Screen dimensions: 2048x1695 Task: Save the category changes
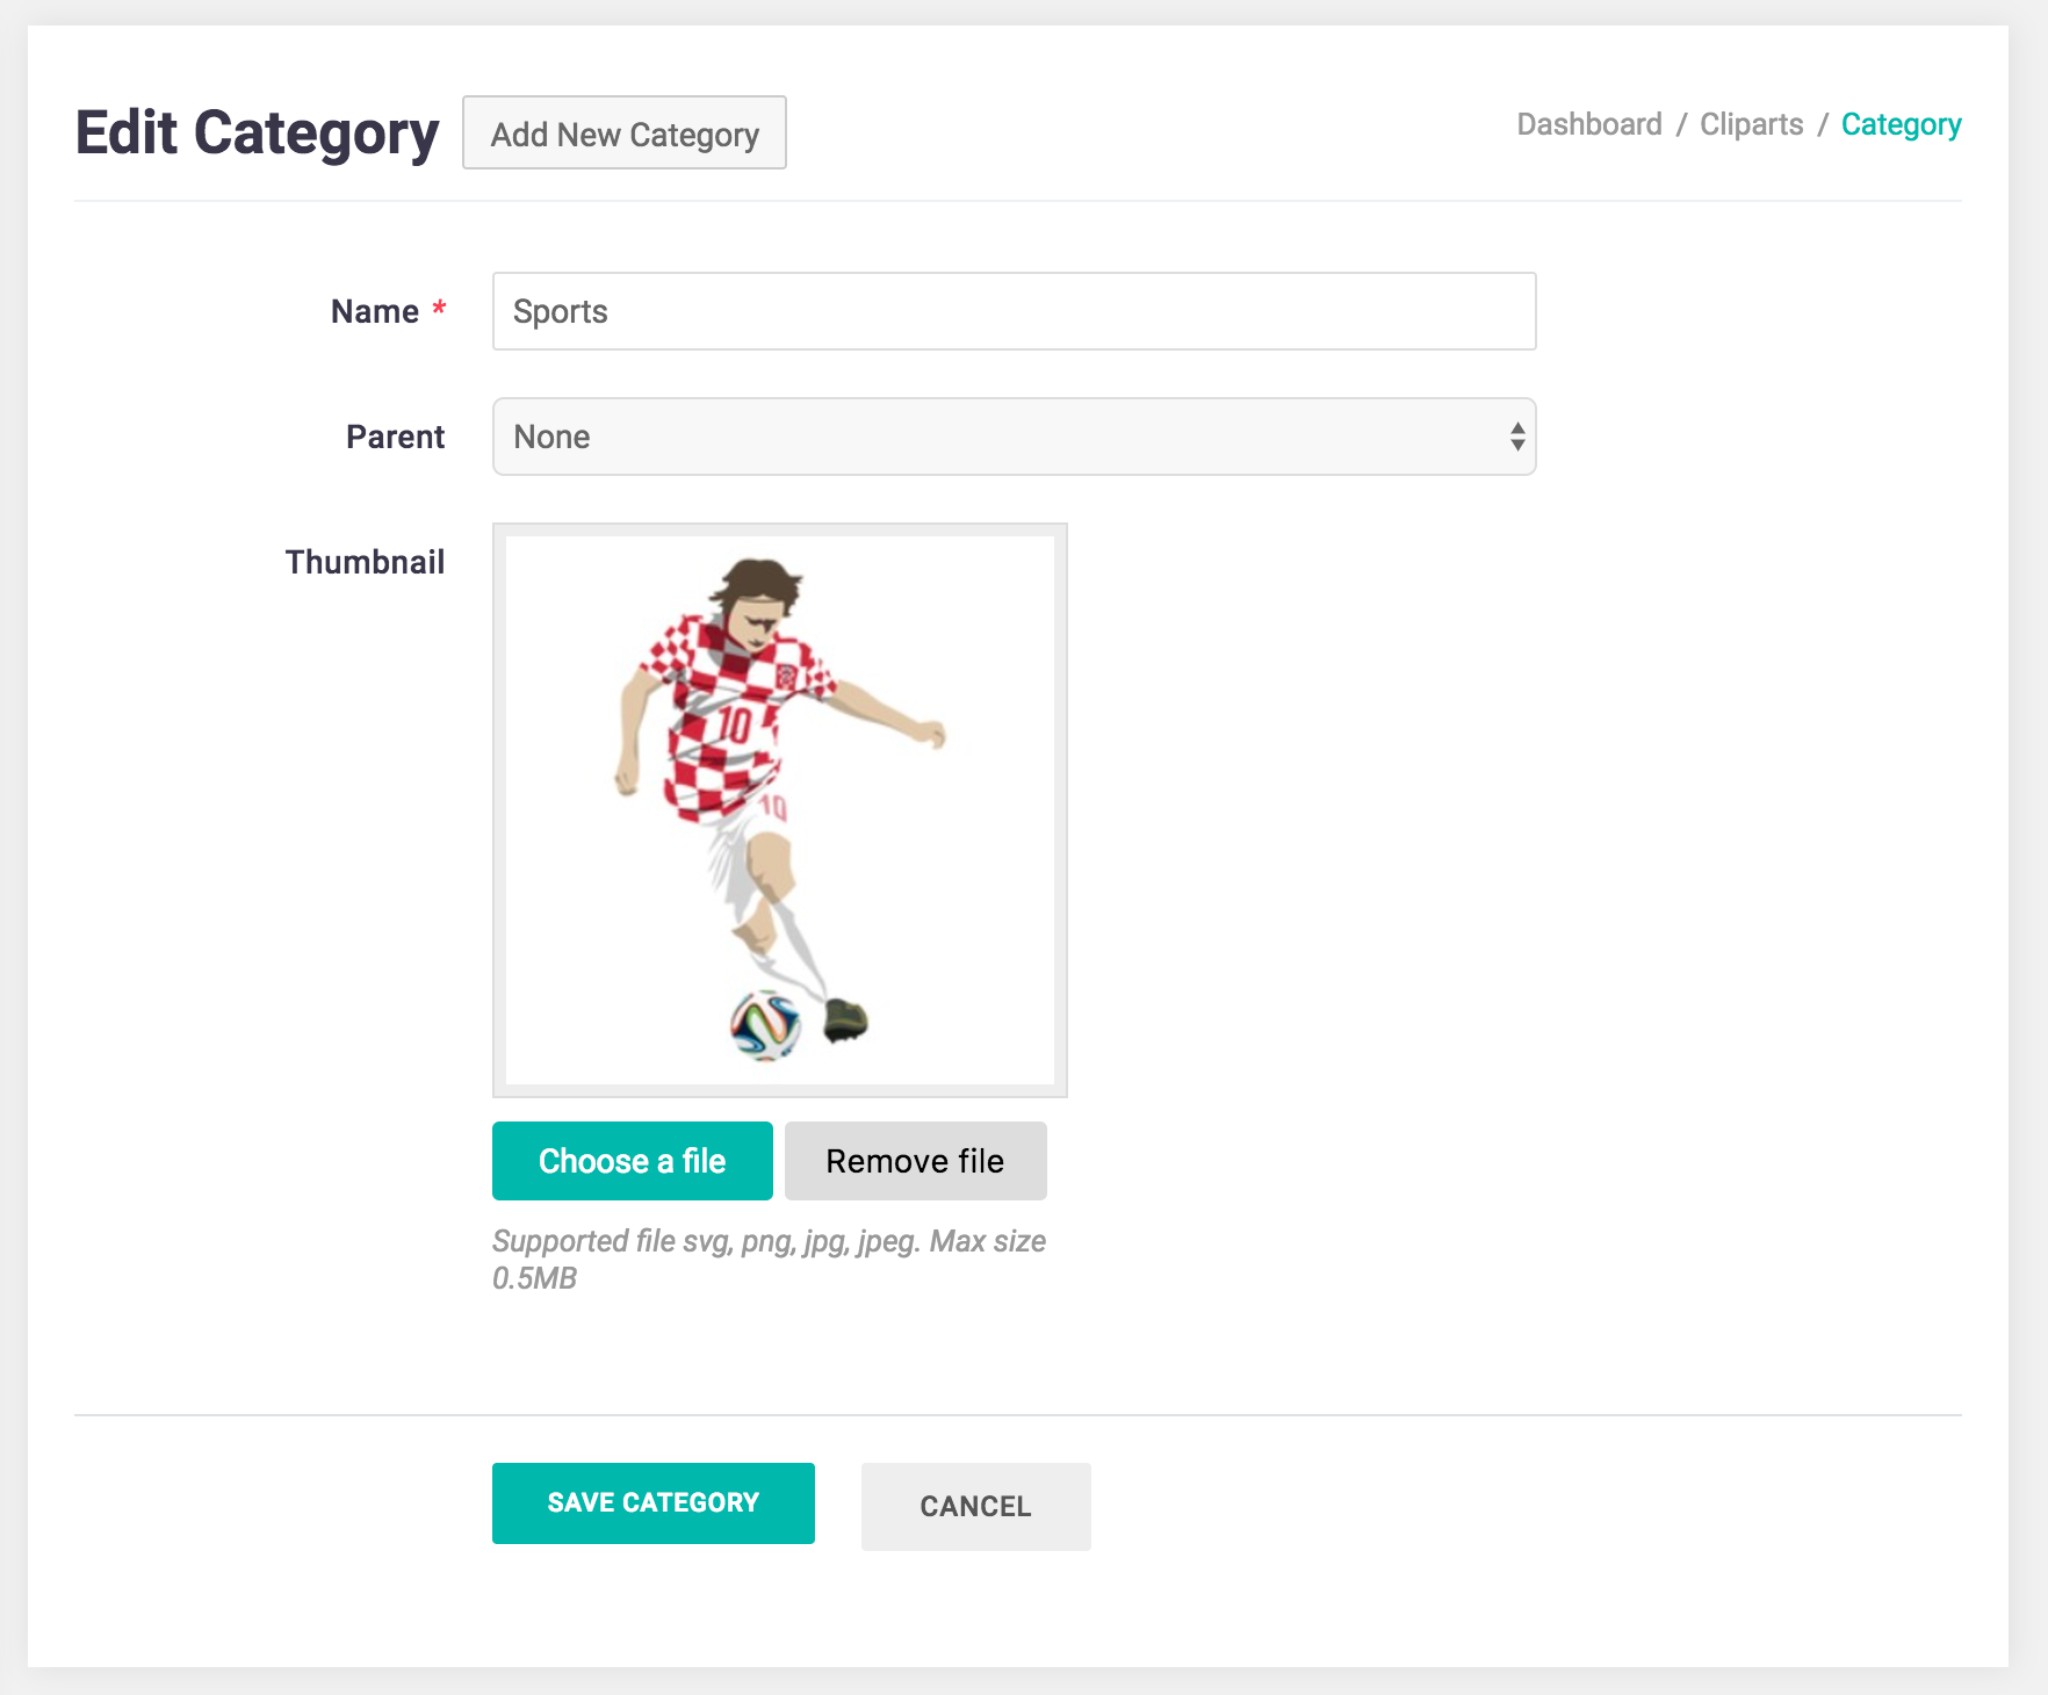pos(653,1503)
